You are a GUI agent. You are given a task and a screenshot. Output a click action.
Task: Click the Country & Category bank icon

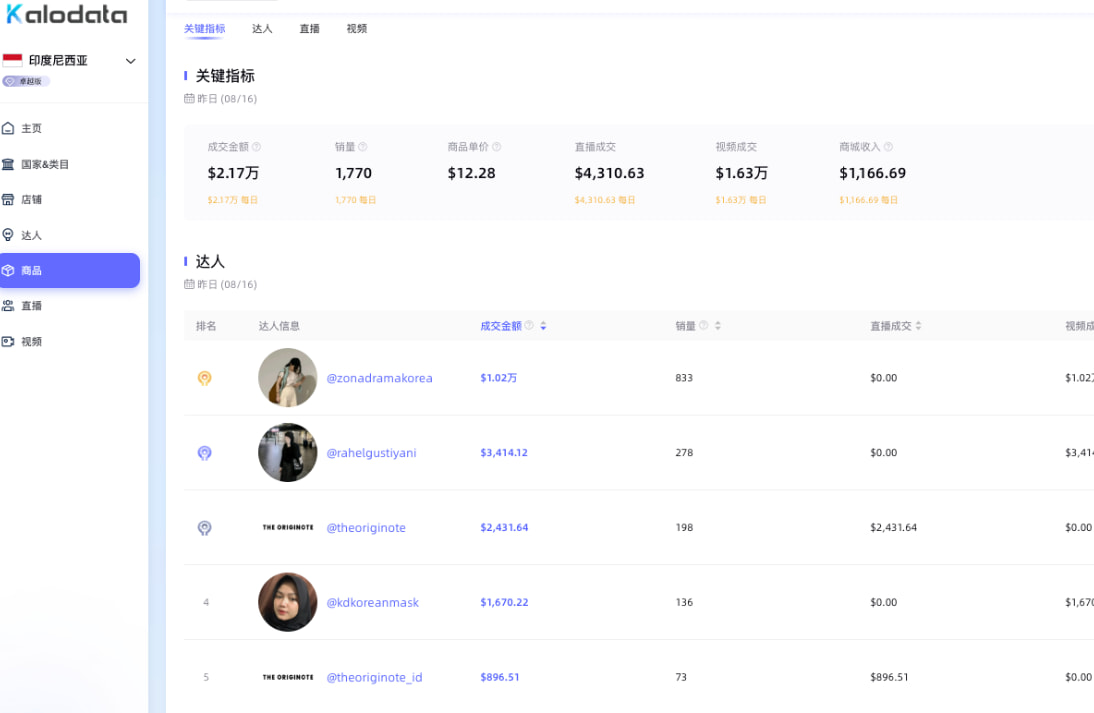click(8, 164)
